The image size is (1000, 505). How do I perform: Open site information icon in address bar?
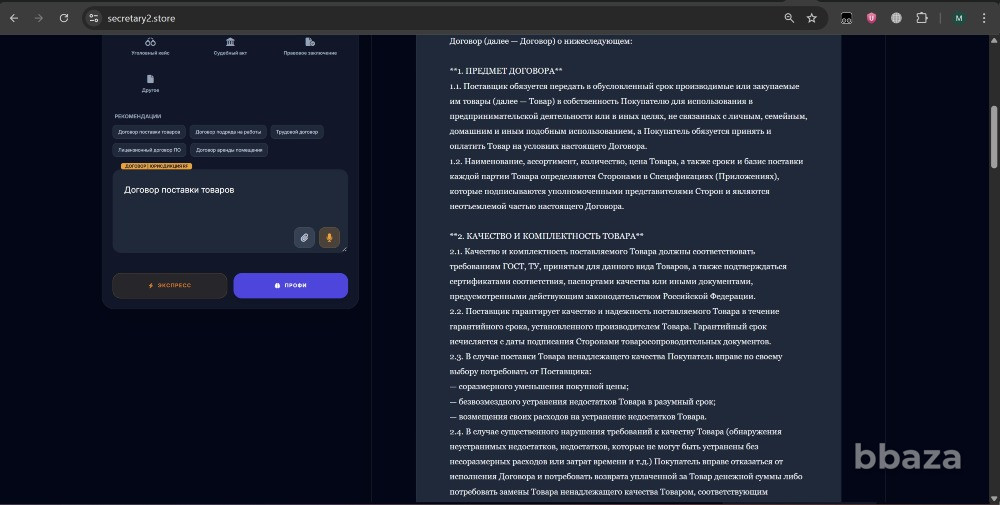[x=94, y=18]
